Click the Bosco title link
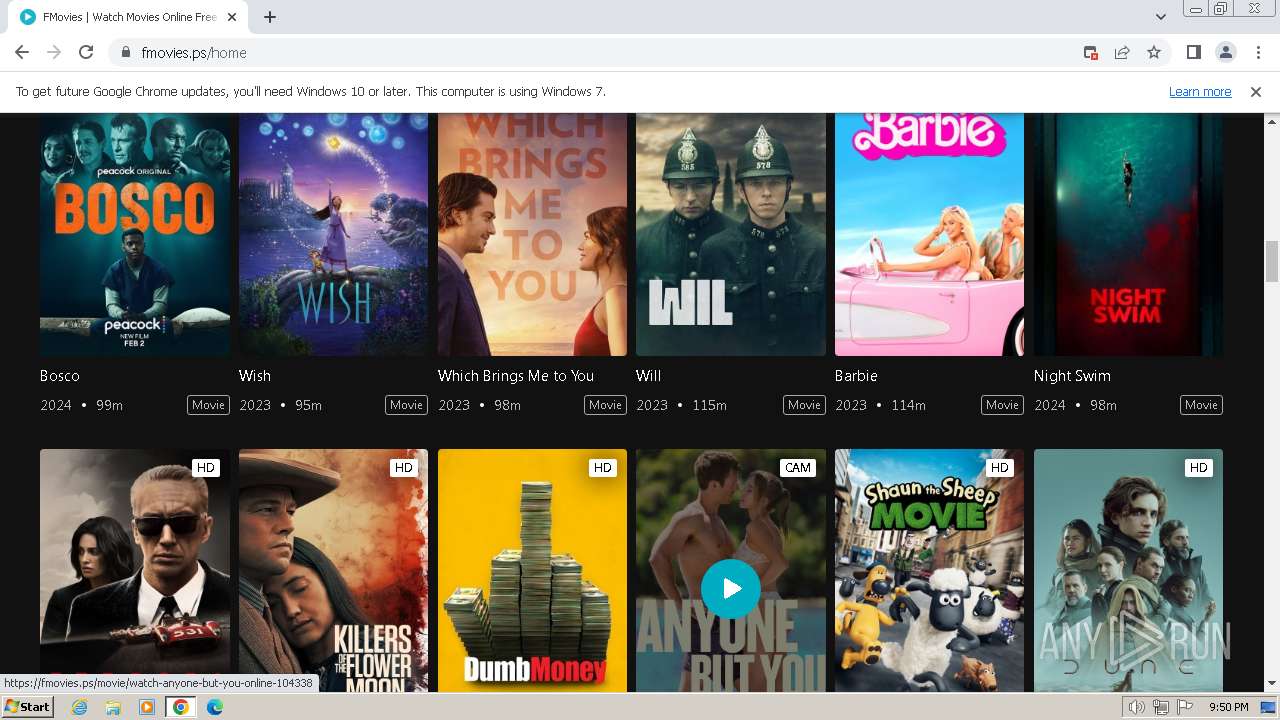 pyautogui.click(x=60, y=376)
